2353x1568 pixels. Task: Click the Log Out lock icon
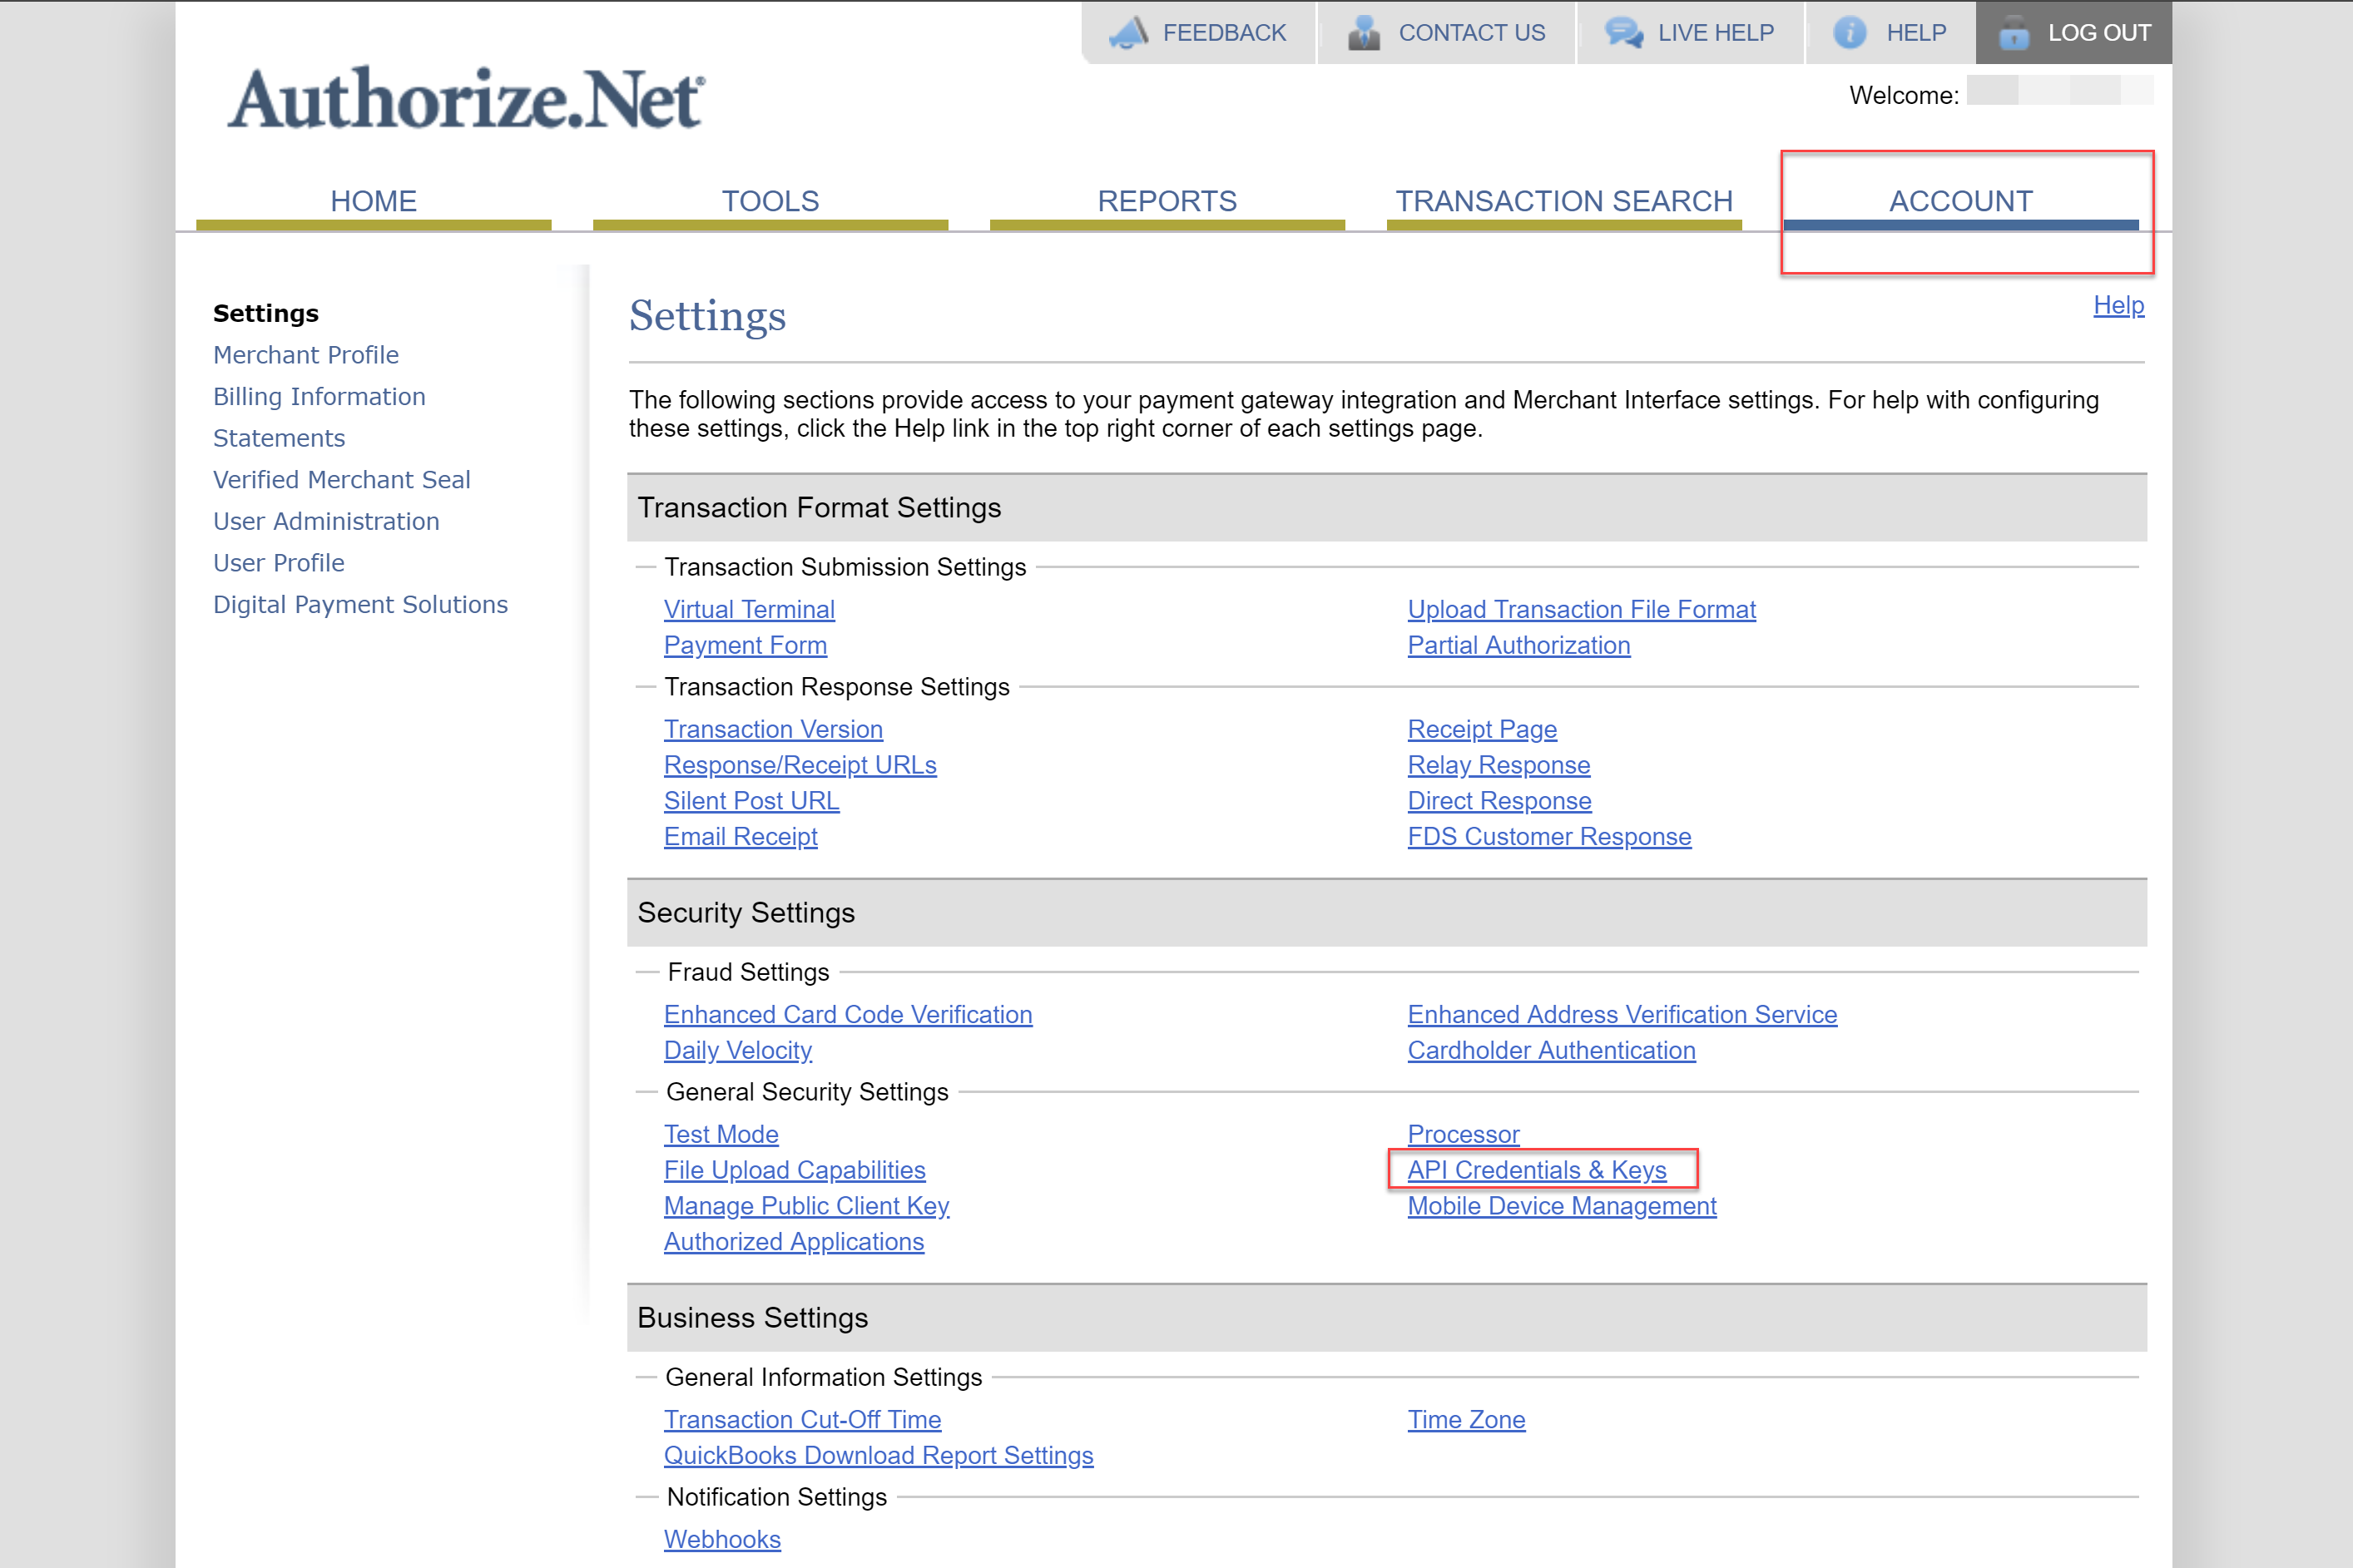point(2013,33)
